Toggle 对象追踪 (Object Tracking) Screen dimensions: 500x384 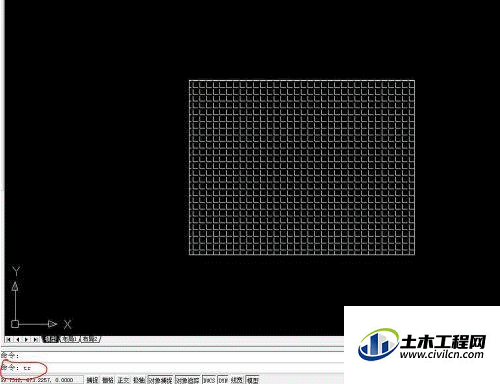click(187, 380)
